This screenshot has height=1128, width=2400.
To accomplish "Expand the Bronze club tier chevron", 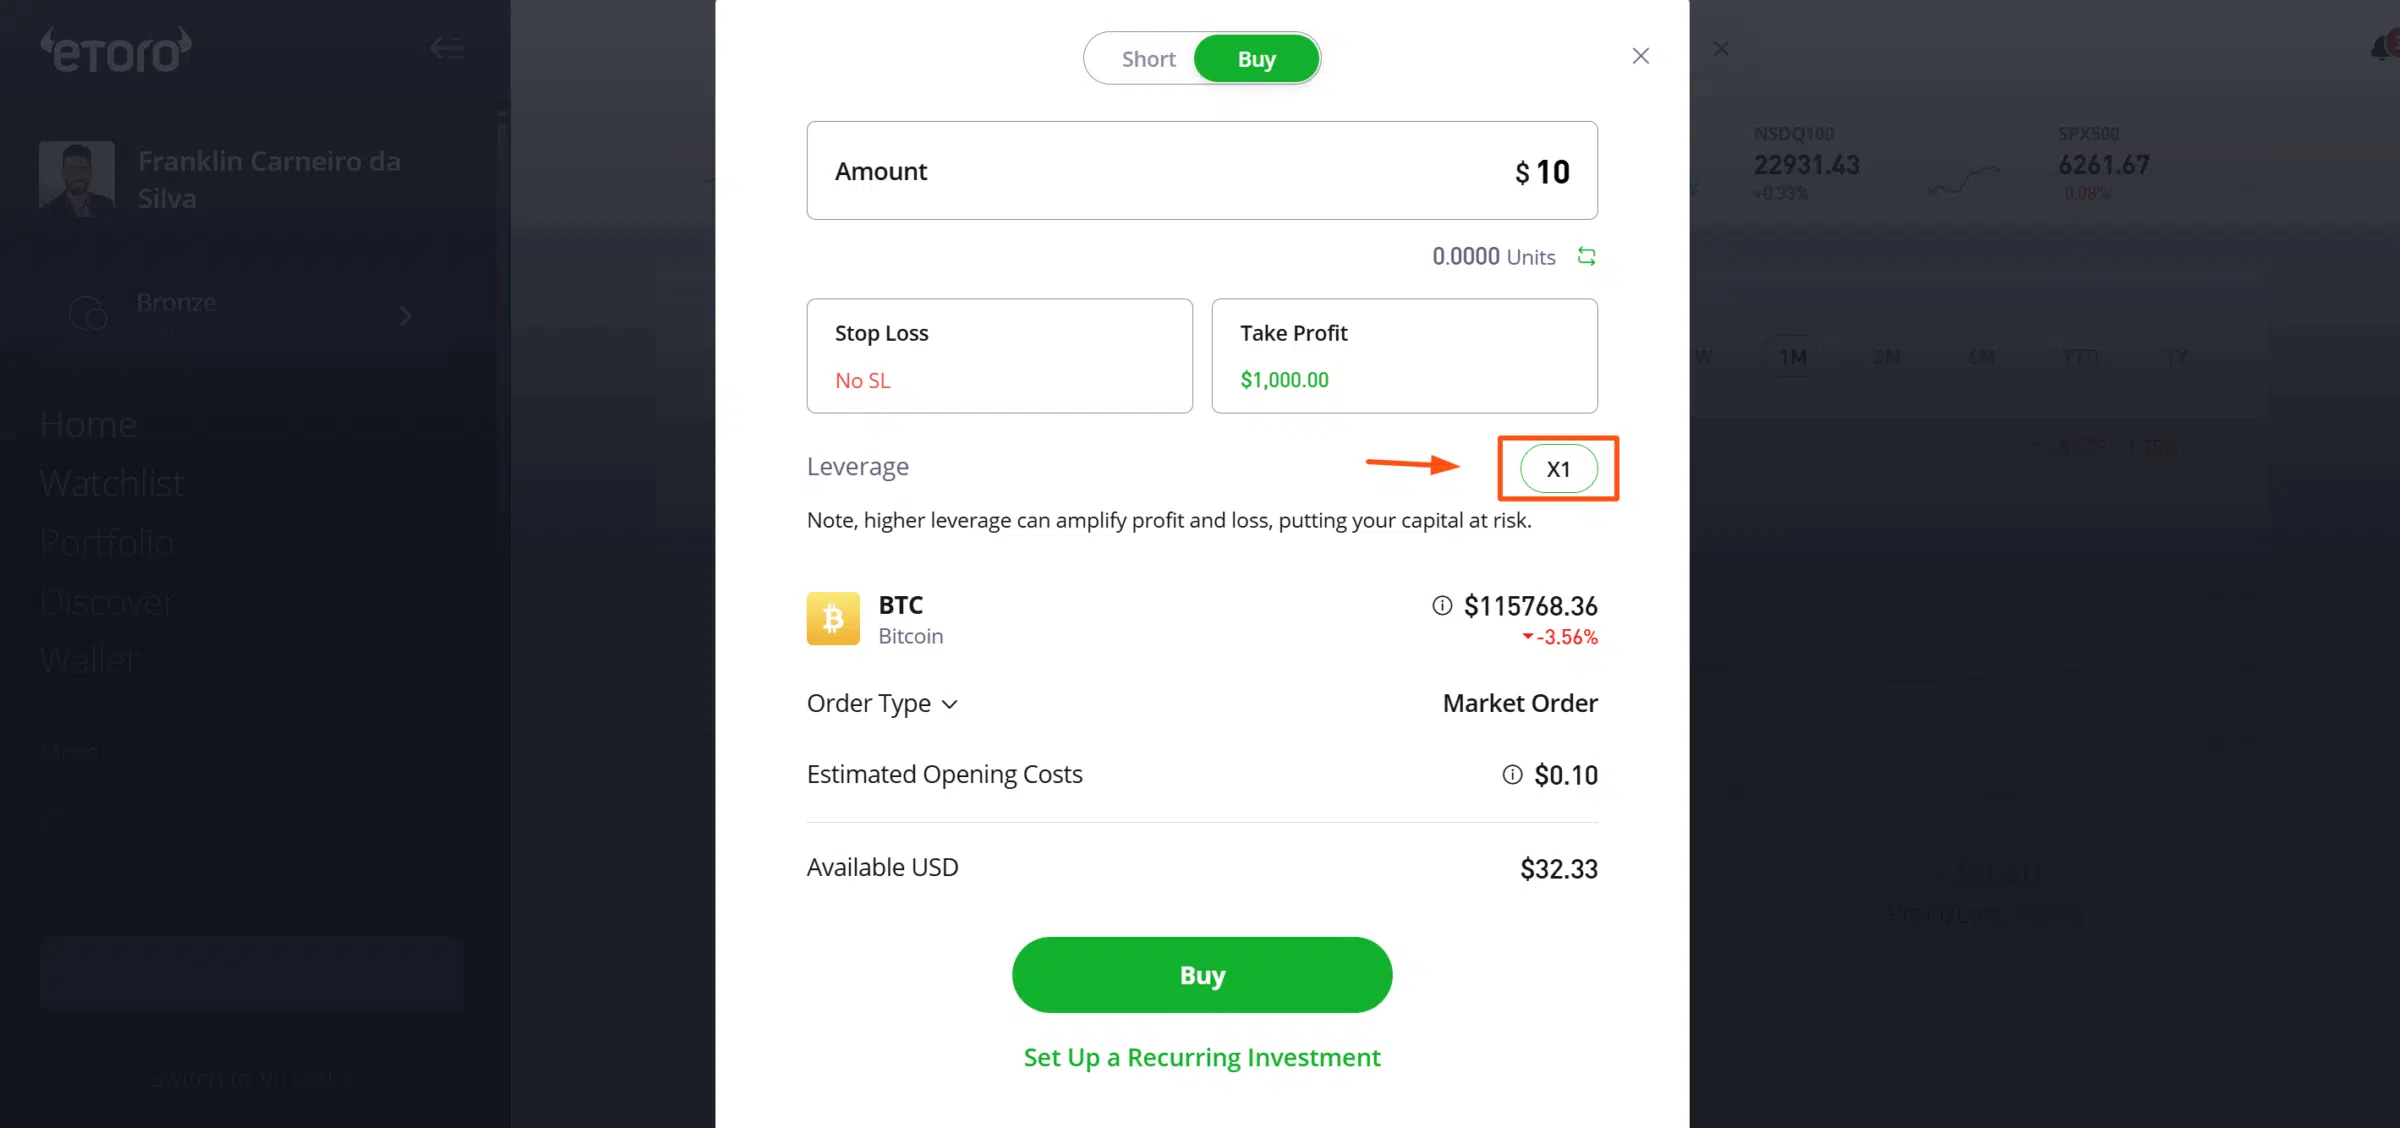I will 405,316.
